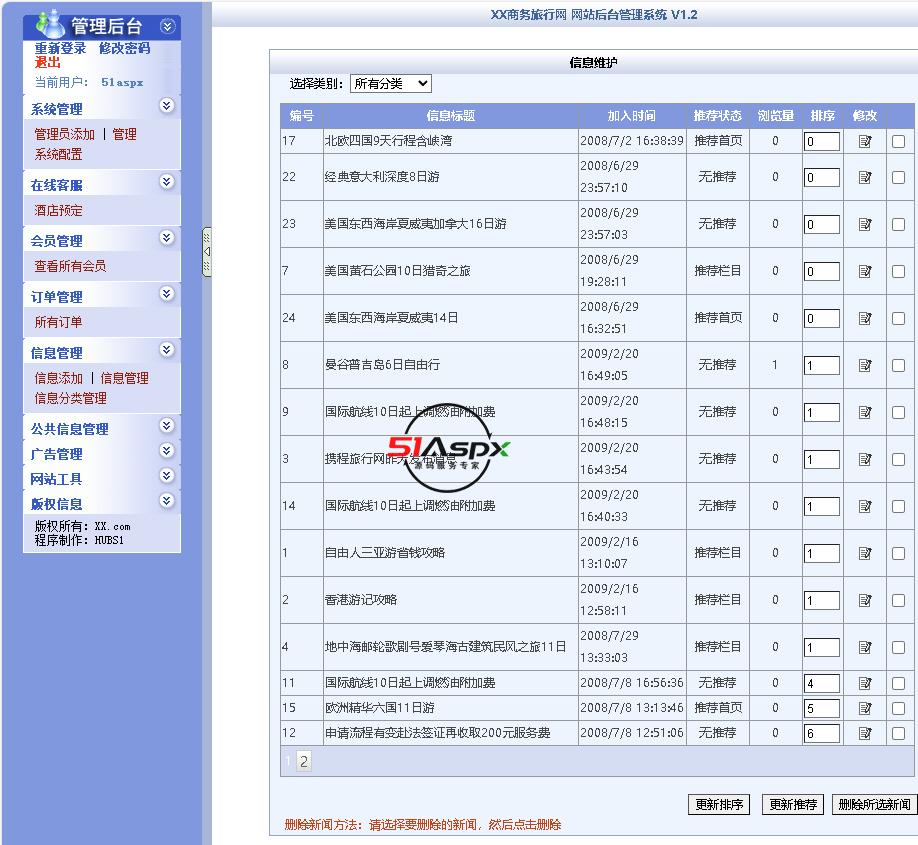This screenshot has width=918, height=845.
Task: Collapse the 系统管理 section chevron
Action: [x=167, y=106]
